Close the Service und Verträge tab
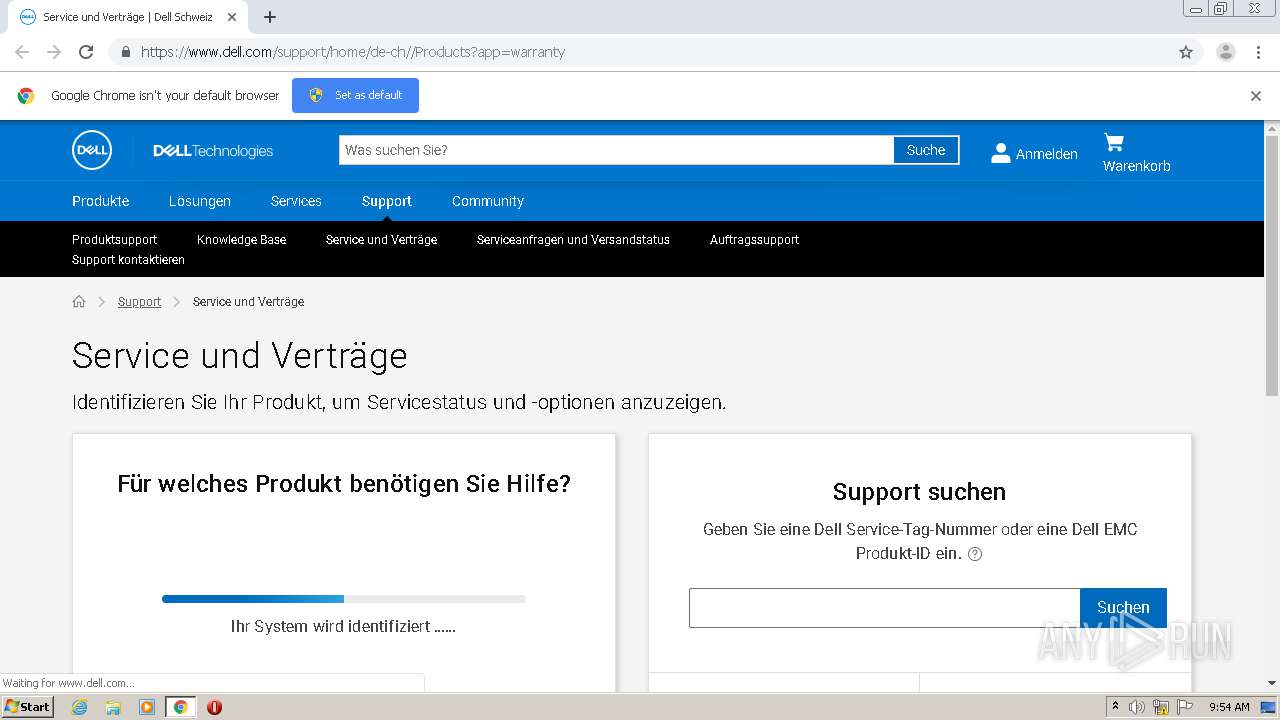Image resolution: width=1280 pixels, height=720 pixels. click(232, 17)
